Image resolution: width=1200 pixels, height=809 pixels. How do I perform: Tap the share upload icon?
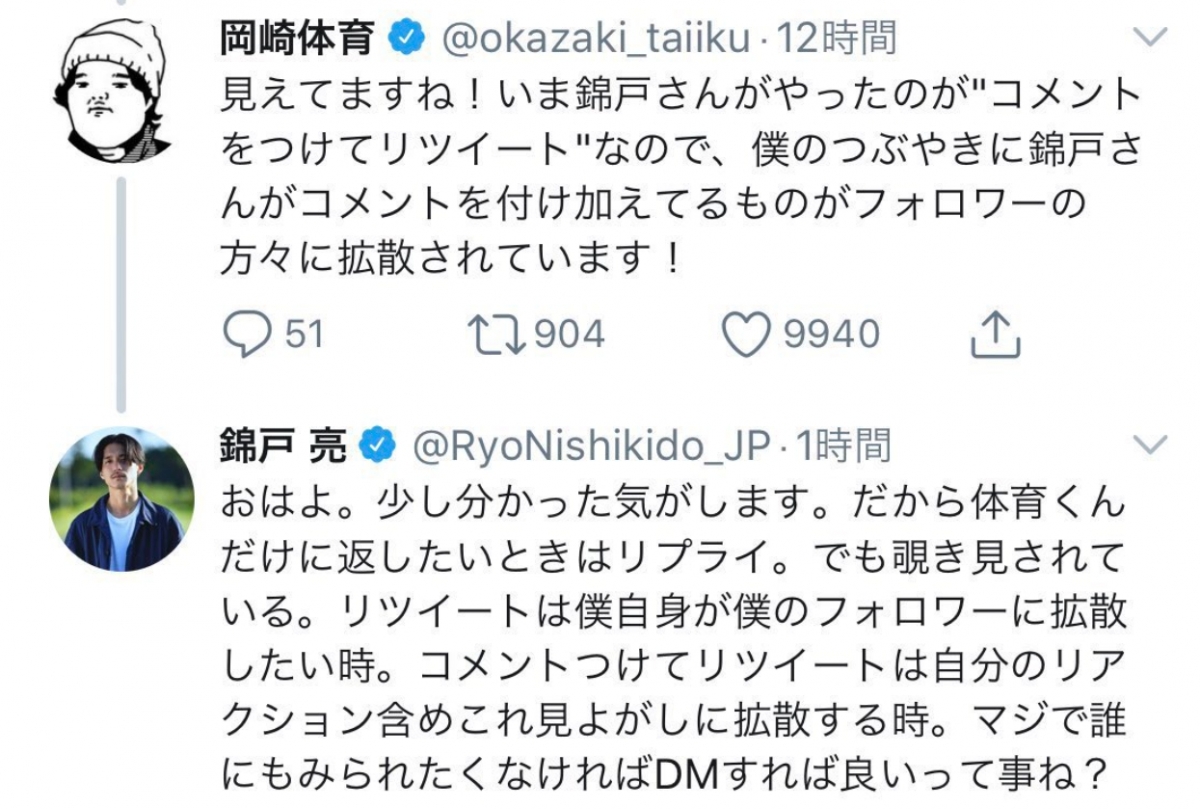pos(997,335)
